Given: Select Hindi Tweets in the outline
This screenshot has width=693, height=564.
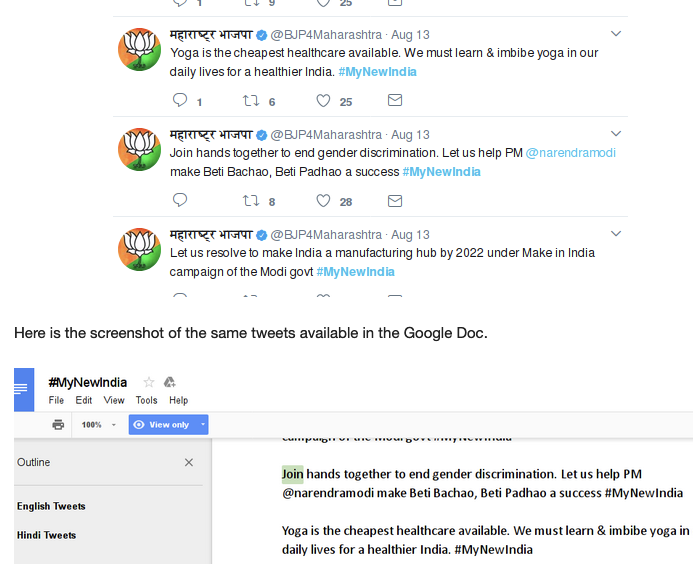Looking at the screenshot, I should click(47, 535).
